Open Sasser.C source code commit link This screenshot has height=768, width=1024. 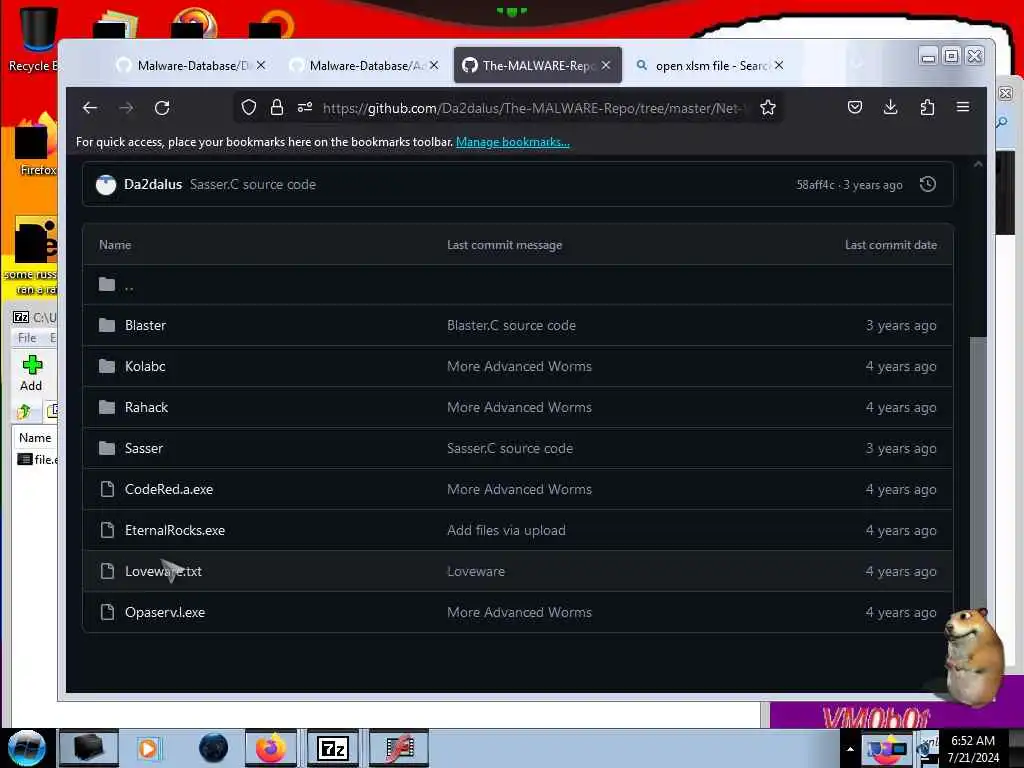point(253,184)
